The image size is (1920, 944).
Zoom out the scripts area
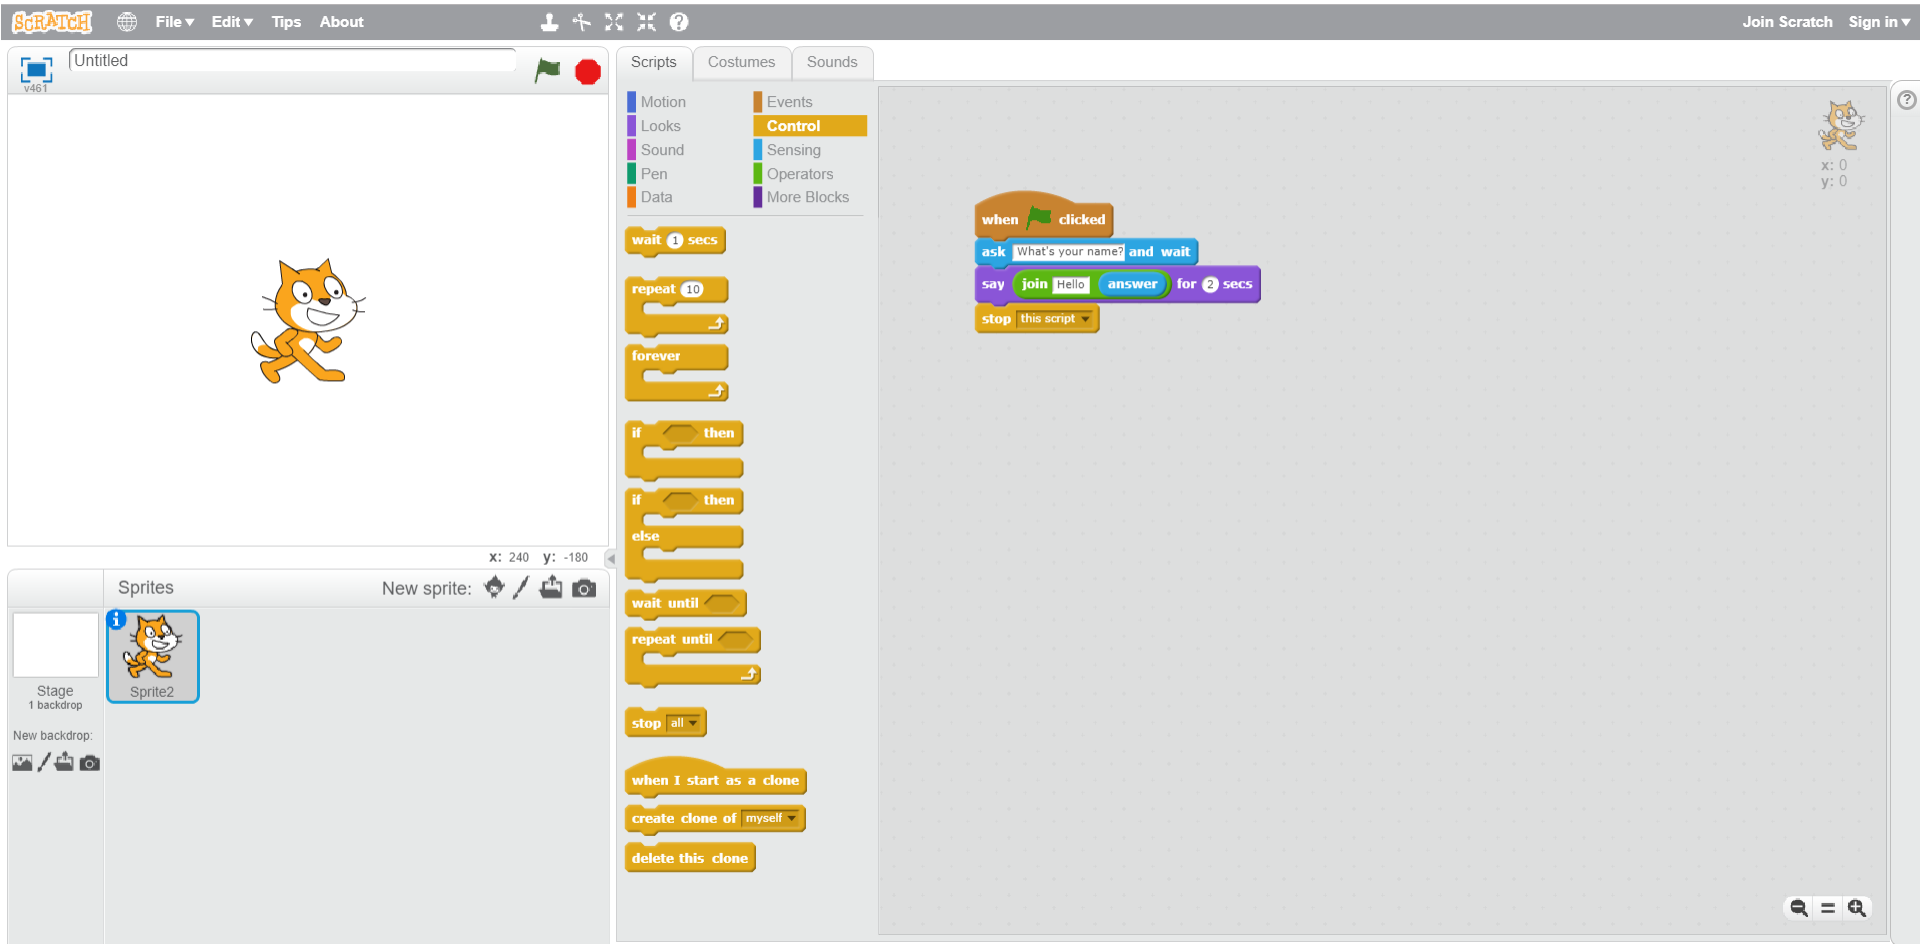[x=1798, y=908]
